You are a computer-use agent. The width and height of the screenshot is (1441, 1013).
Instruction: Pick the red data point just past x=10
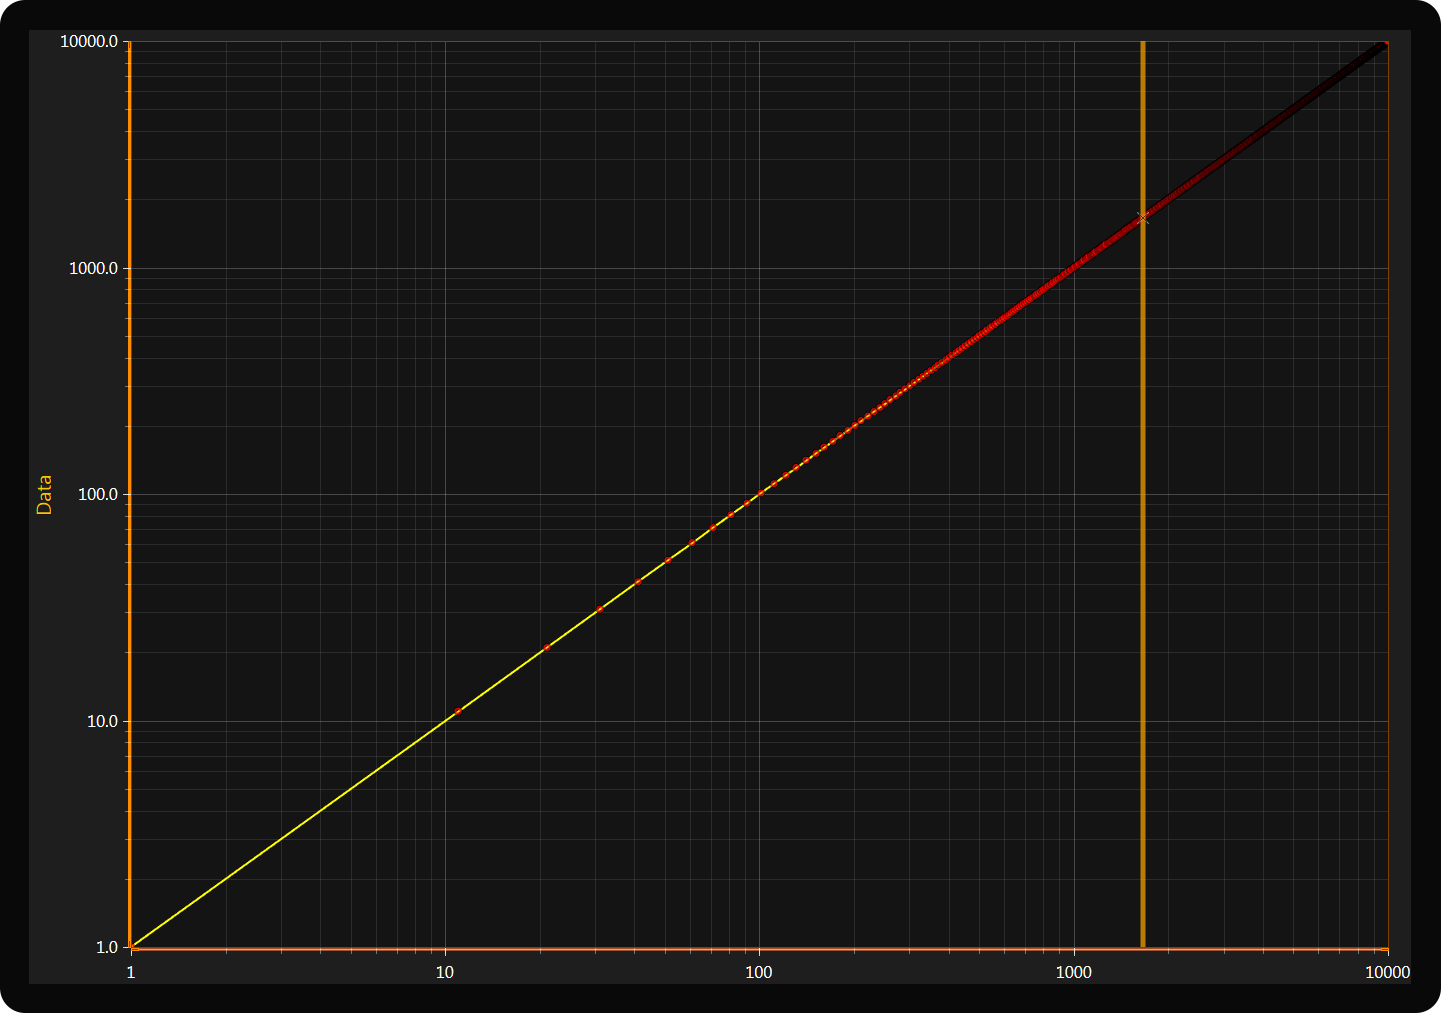[458, 711]
